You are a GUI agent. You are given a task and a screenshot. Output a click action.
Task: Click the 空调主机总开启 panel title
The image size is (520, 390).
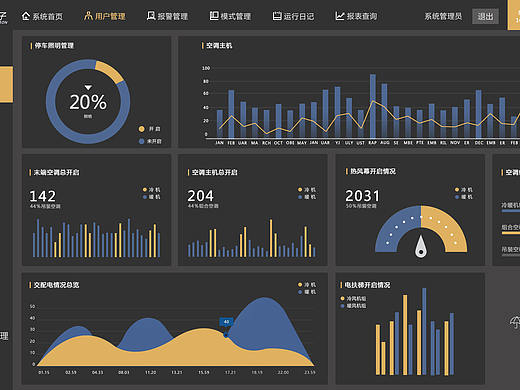[x=215, y=172]
